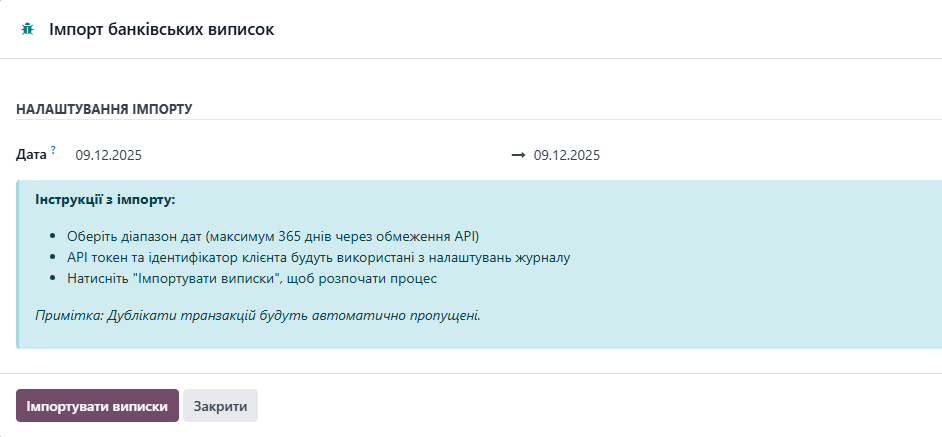Open the debug bug icon menu

(x=27, y=30)
